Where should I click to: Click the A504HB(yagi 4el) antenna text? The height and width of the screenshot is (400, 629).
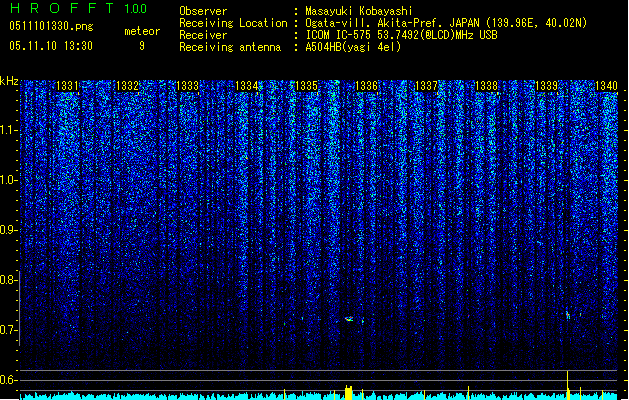(353, 47)
